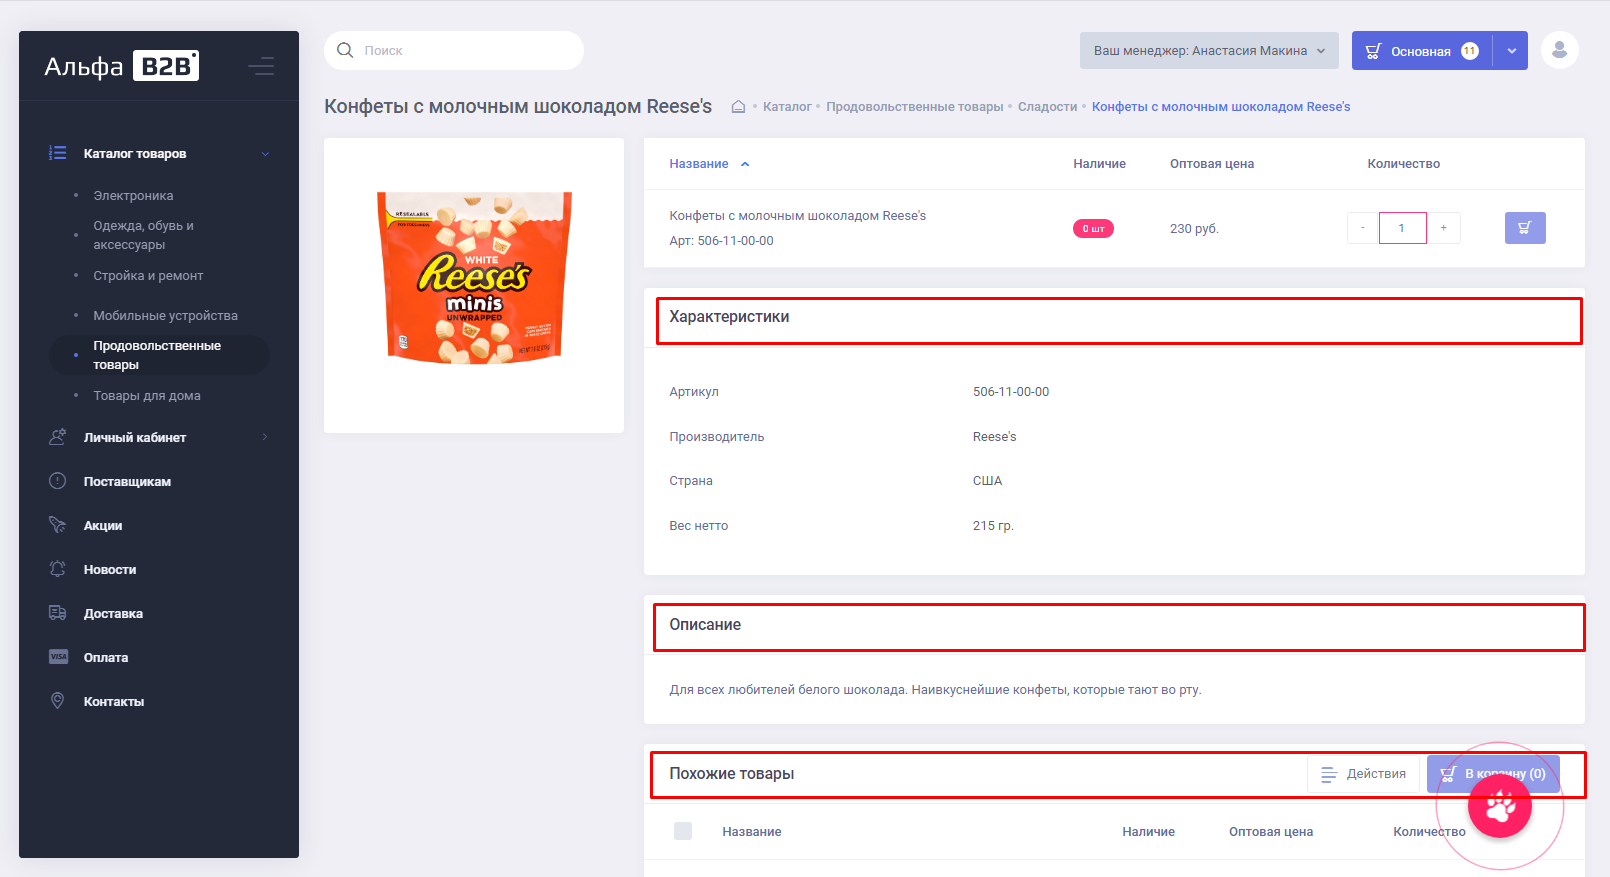The width and height of the screenshot is (1610, 877).
Task: Click the Альфа B2B logo
Action: point(121,66)
